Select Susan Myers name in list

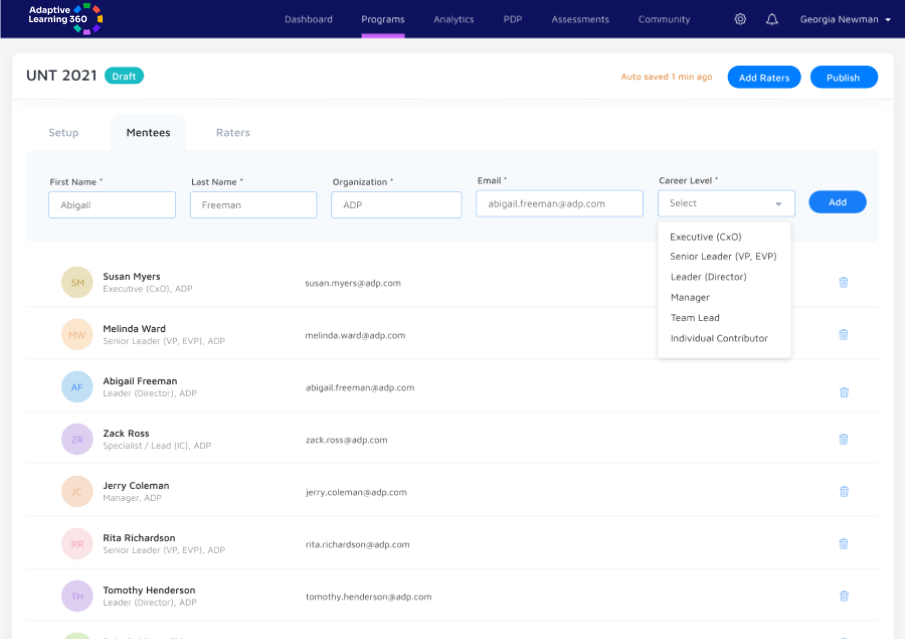pyautogui.click(x=132, y=276)
